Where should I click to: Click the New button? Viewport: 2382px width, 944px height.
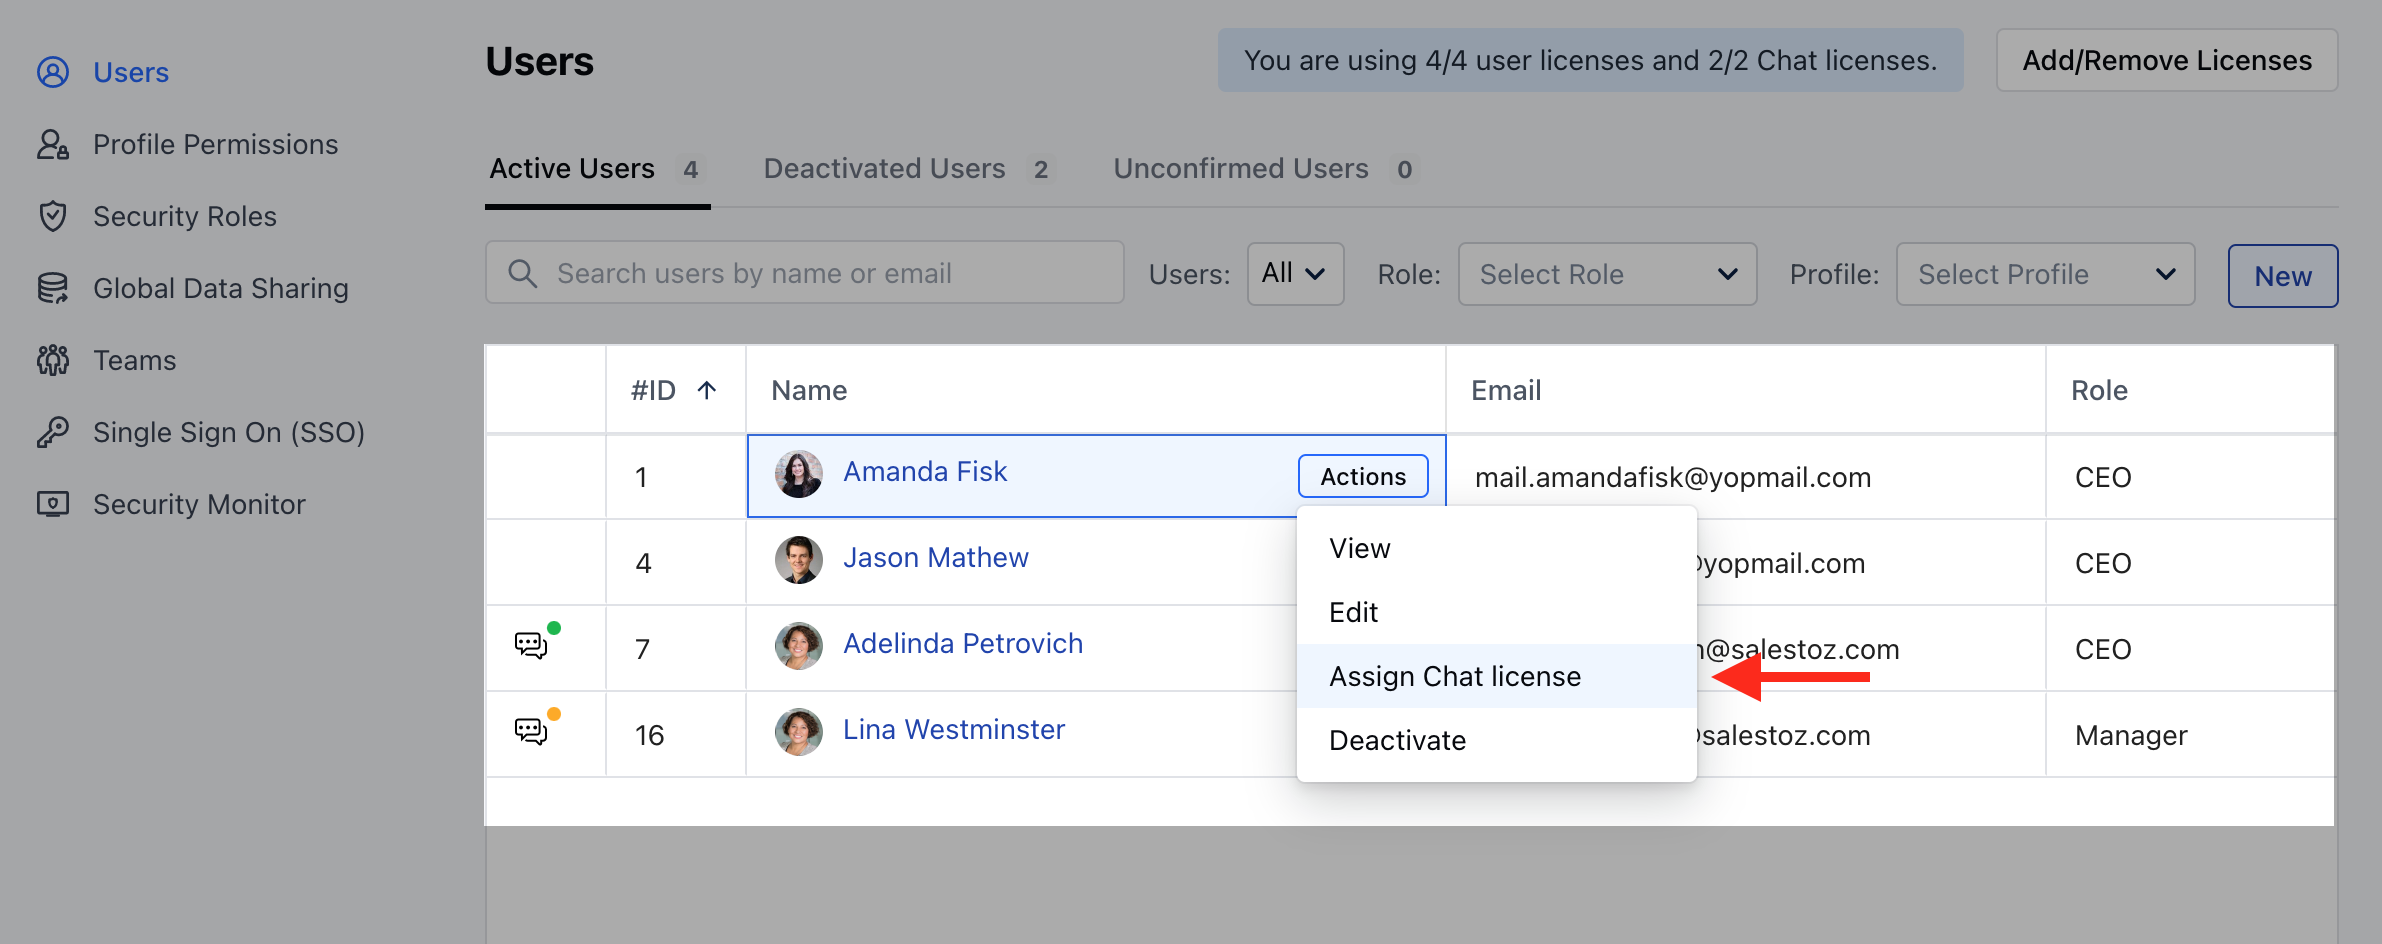tap(2283, 275)
